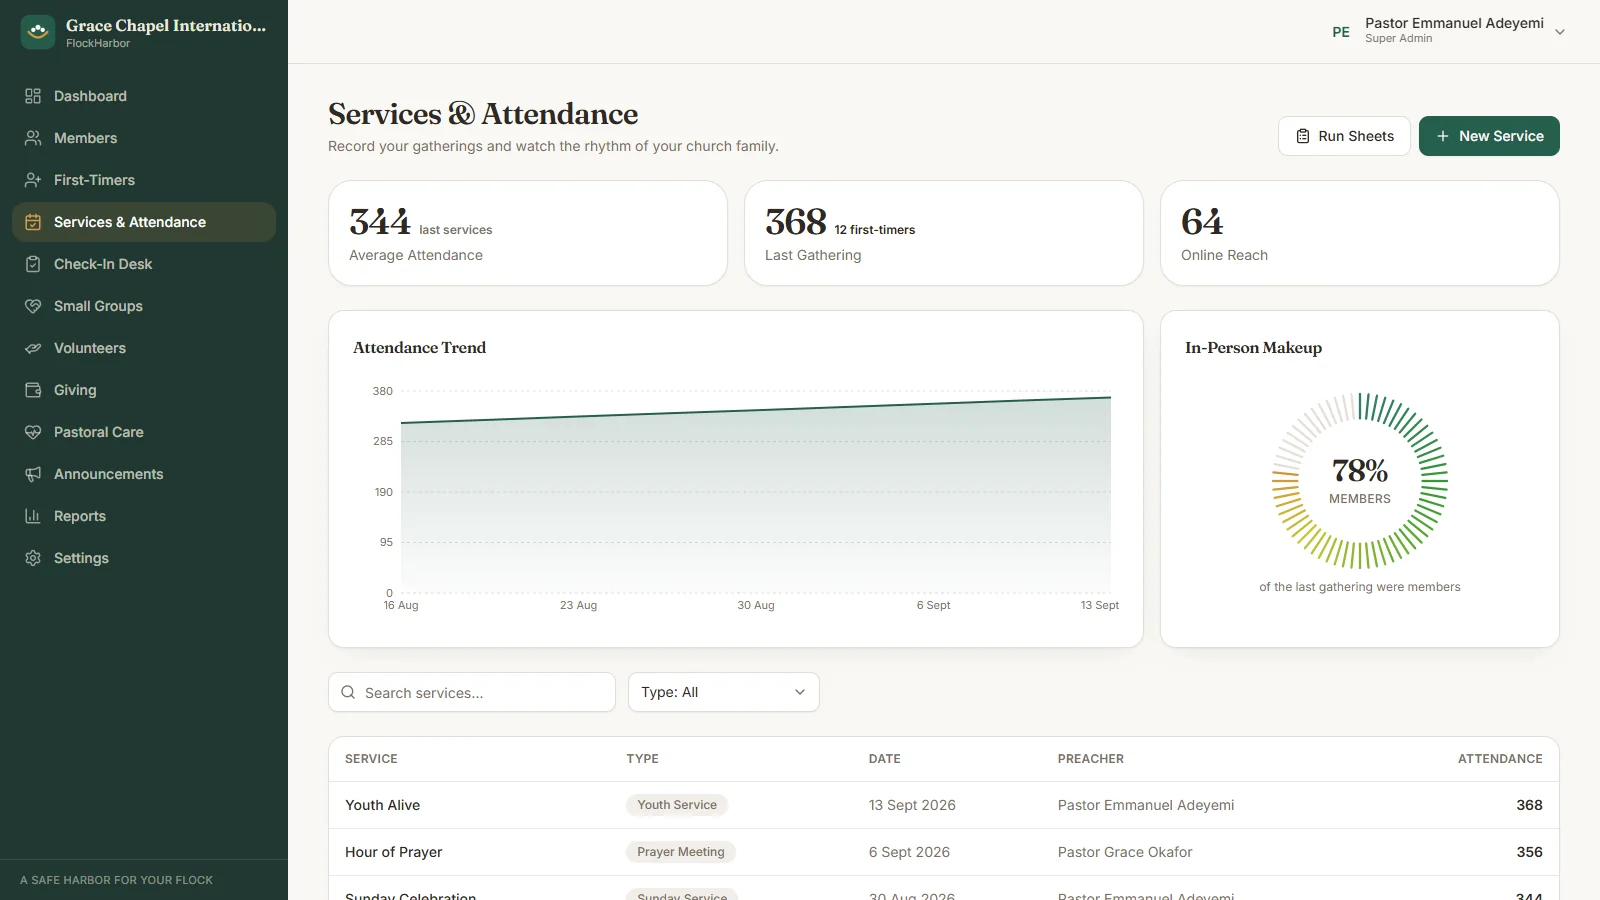Click the Announcements megaphone icon
Viewport: 1600px width, 900px height.
(33, 474)
